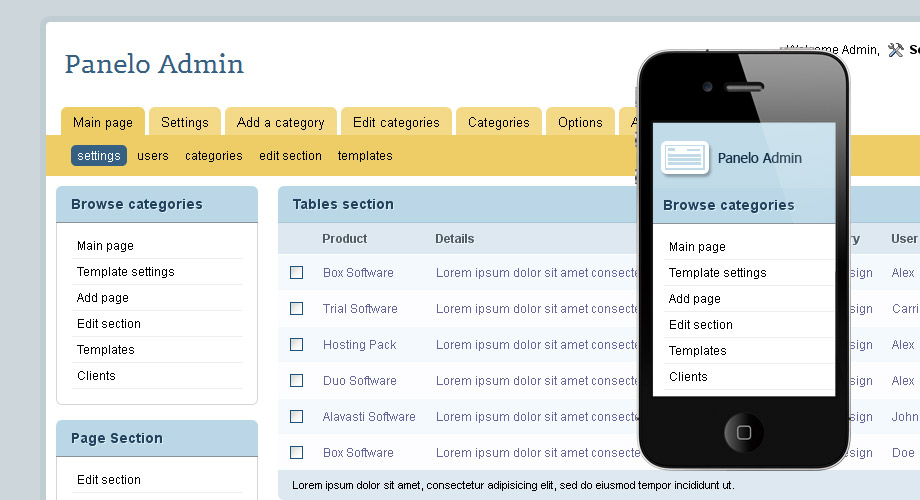Image resolution: width=920 pixels, height=500 pixels.
Task: Click the Panelo Admin card icon on phone
Action: pyautogui.click(x=685, y=158)
